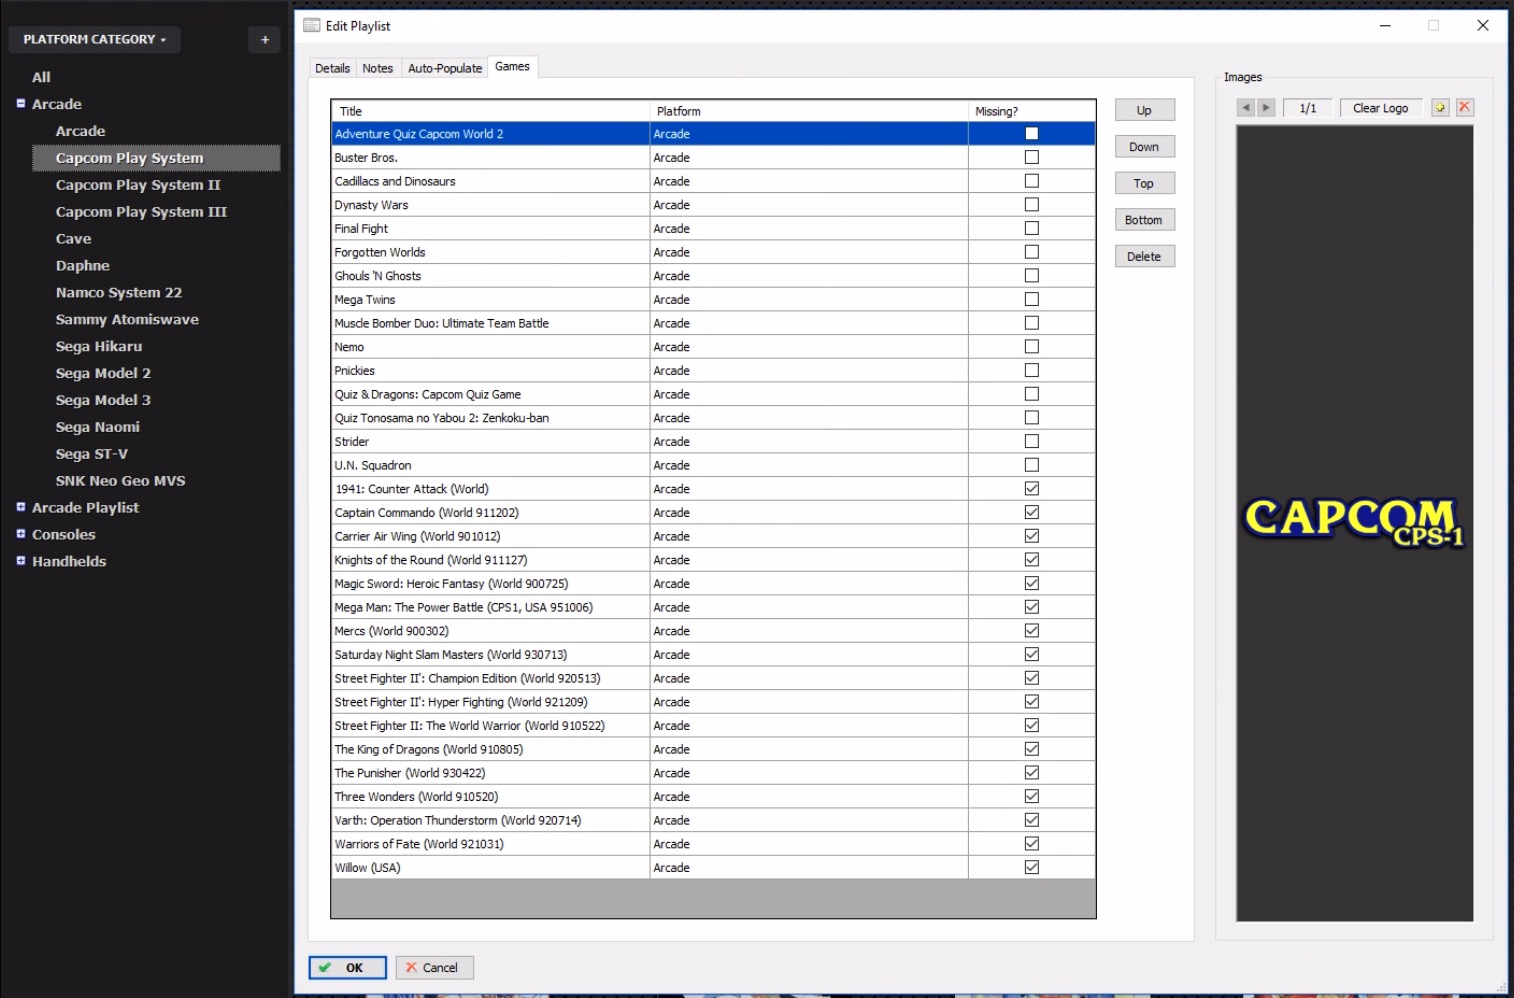Viewport: 1514px width, 998px height.
Task: Switch to the Notes tab
Action: click(377, 68)
